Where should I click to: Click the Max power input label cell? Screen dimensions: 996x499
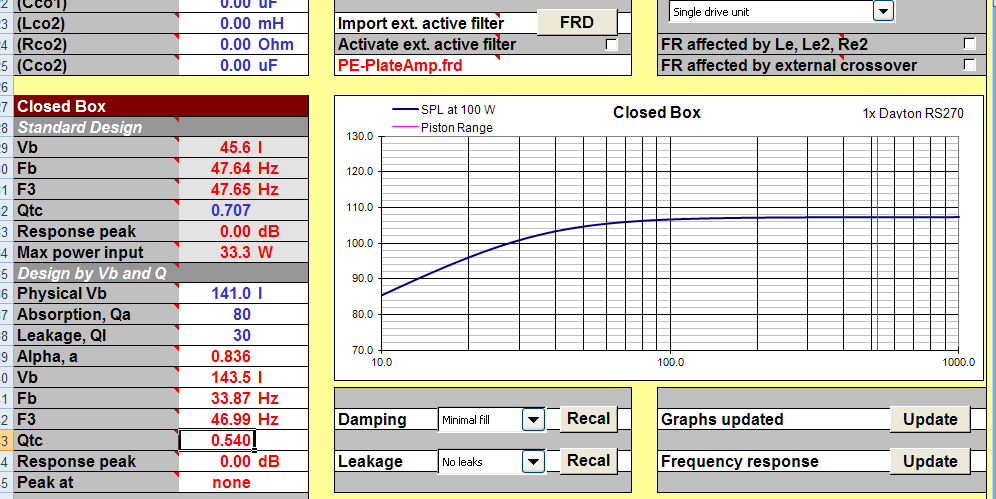97,253
